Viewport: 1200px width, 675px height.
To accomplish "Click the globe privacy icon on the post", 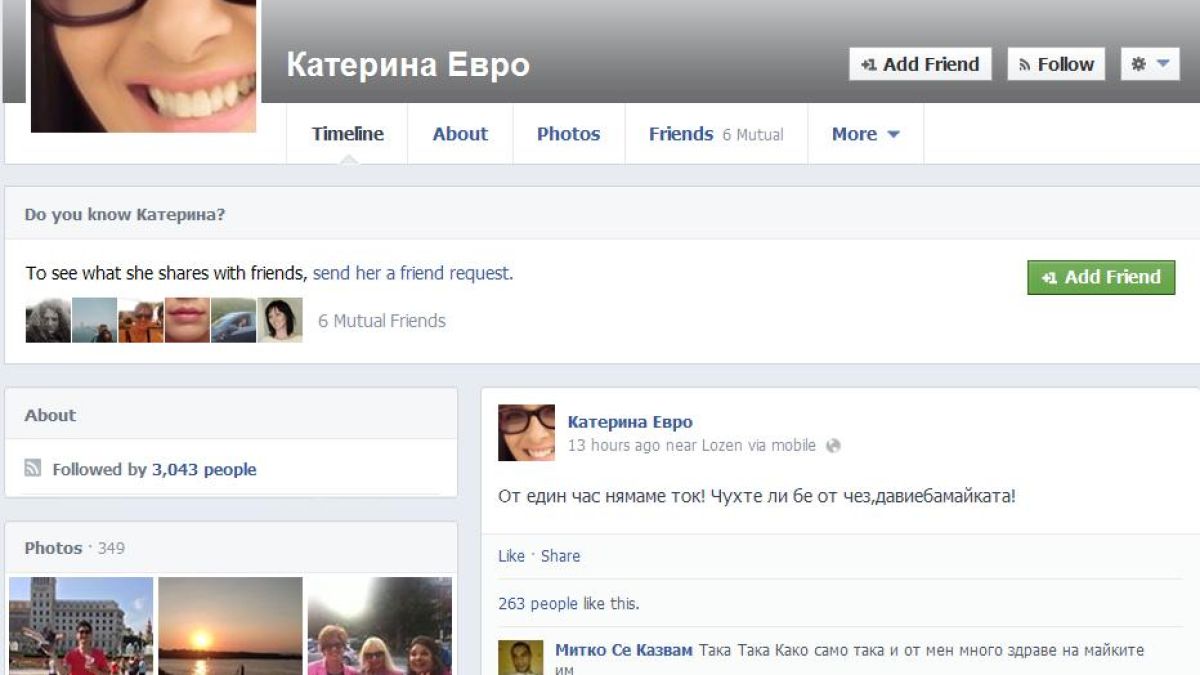I will click(834, 446).
